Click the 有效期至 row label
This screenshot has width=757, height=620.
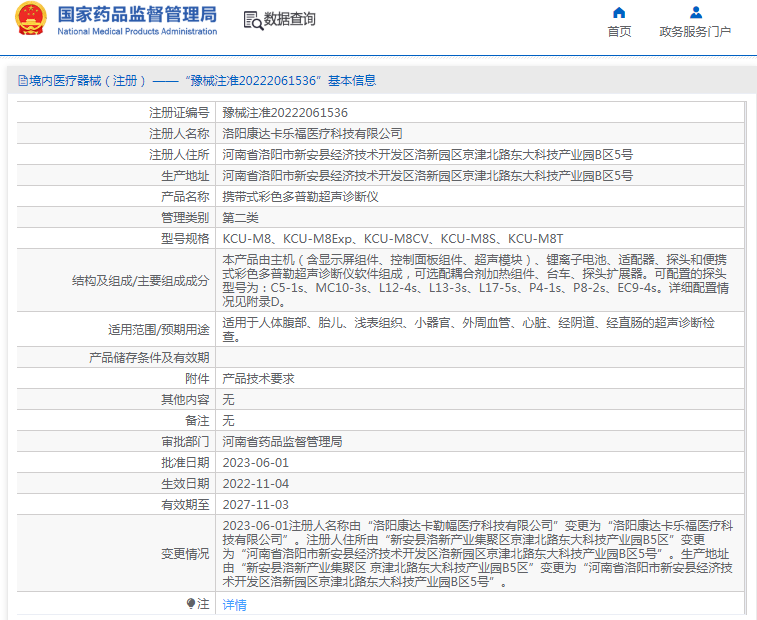point(185,505)
